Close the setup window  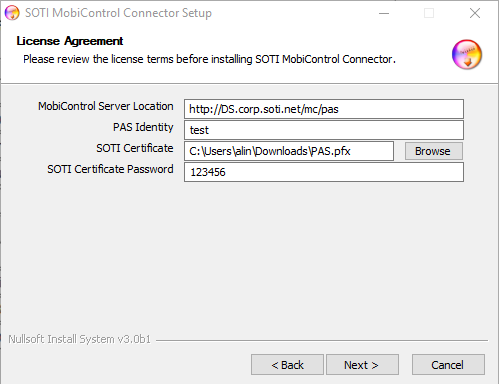[x=475, y=13]
